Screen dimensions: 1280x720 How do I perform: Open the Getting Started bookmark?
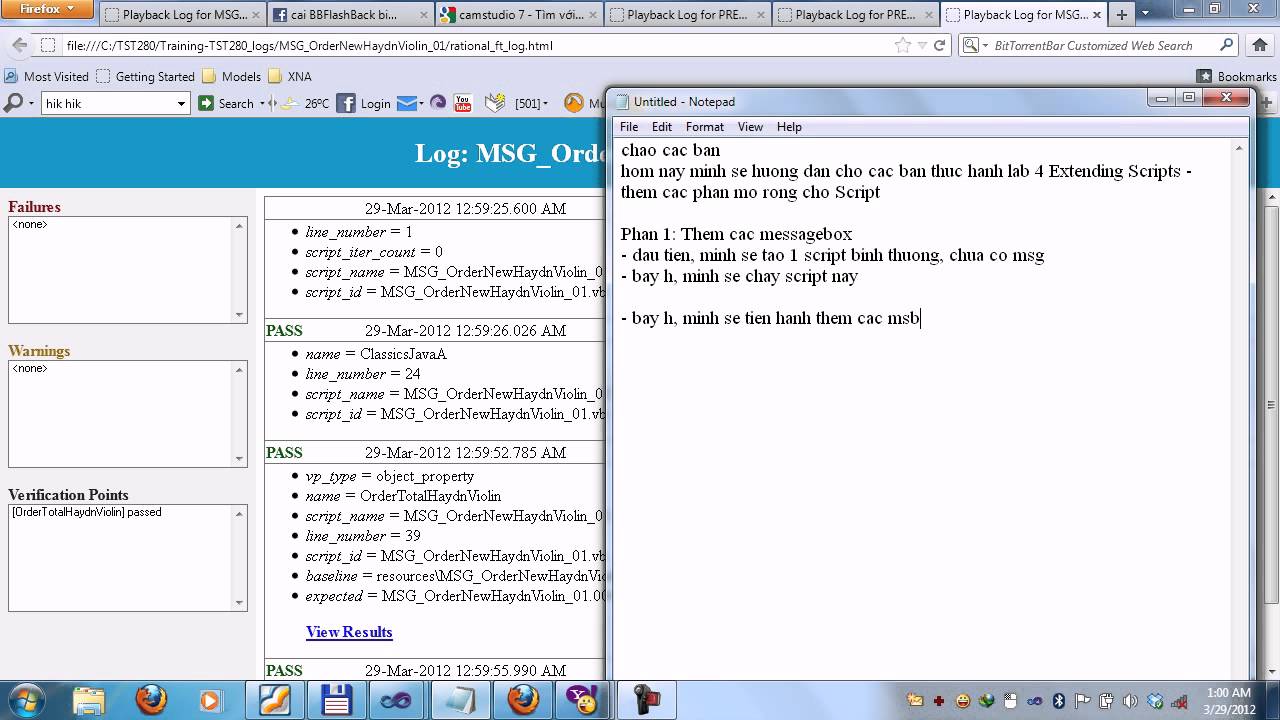145,76
